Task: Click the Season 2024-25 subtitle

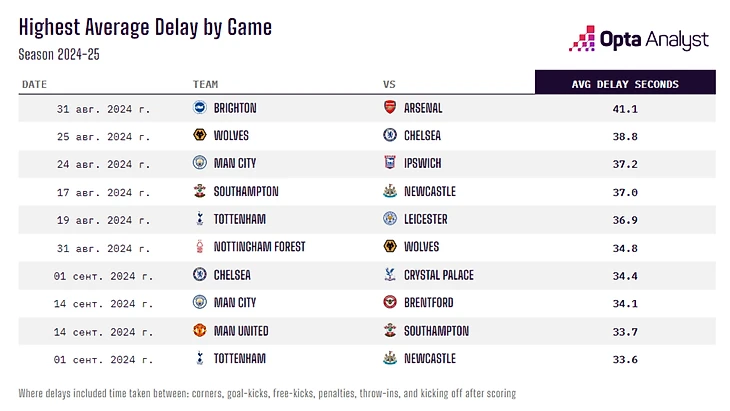Action: coord(59,53)
